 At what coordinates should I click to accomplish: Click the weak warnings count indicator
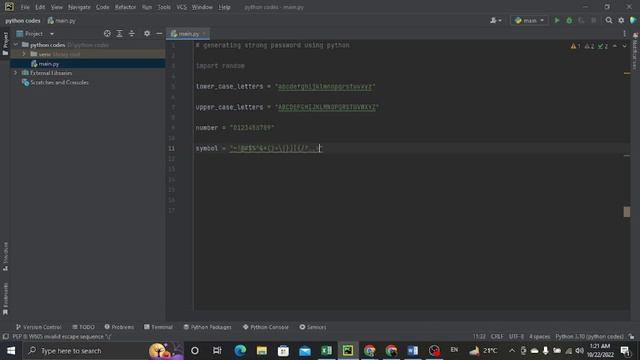click(589, 46)
